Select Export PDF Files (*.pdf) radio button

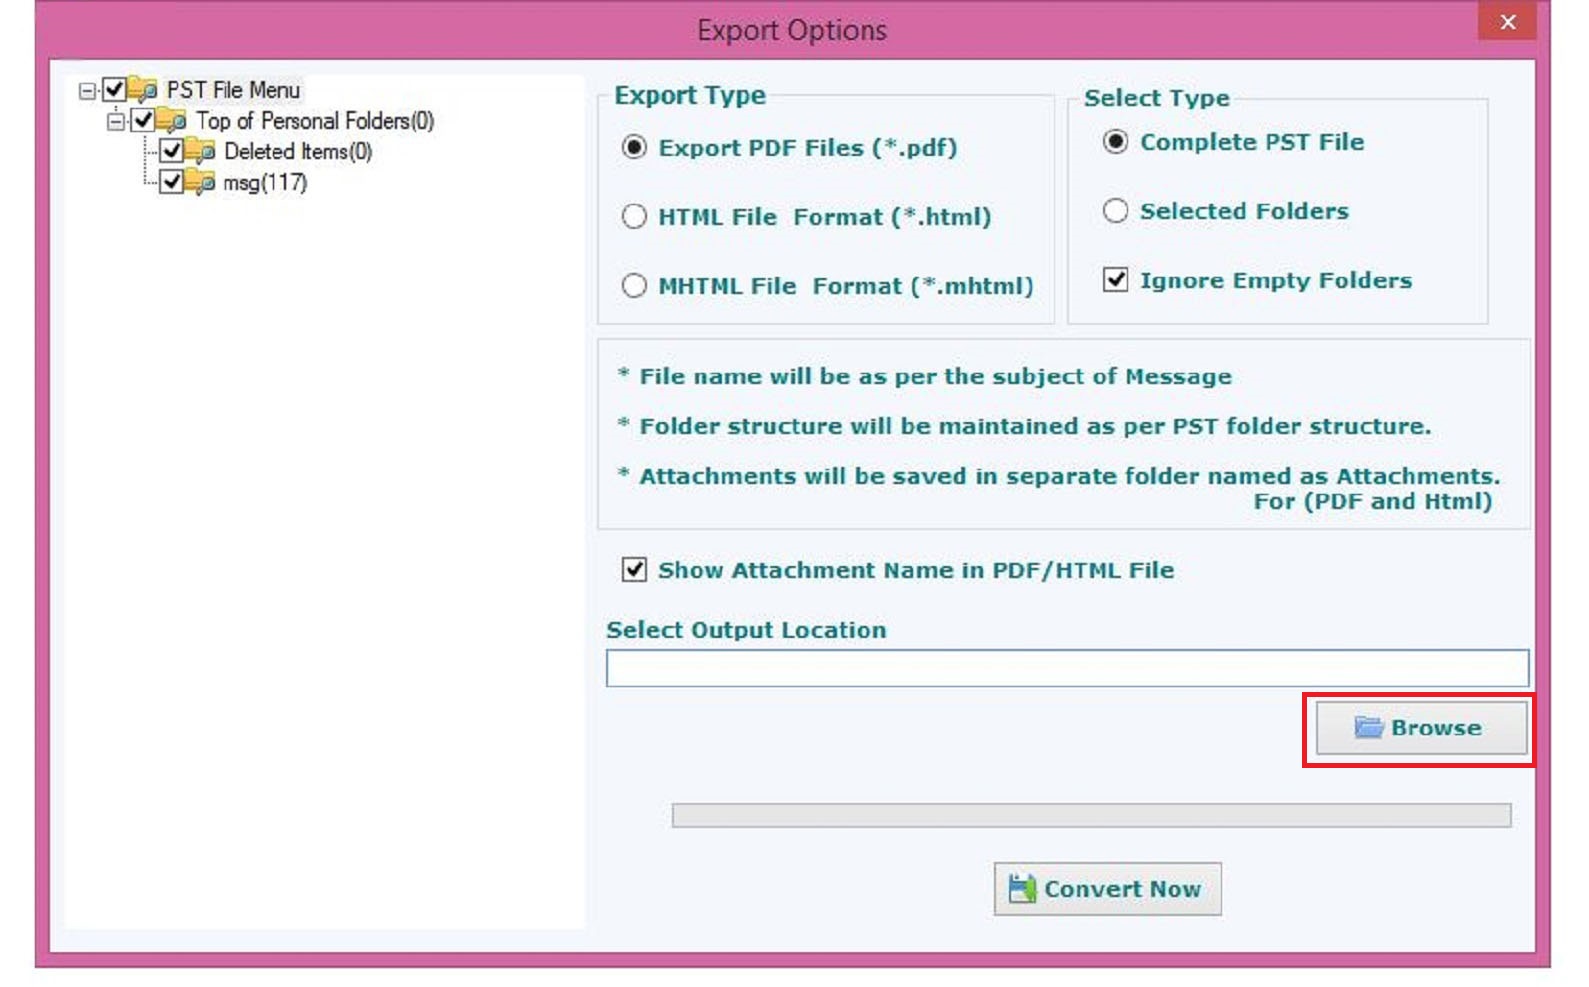click(634, 147)
